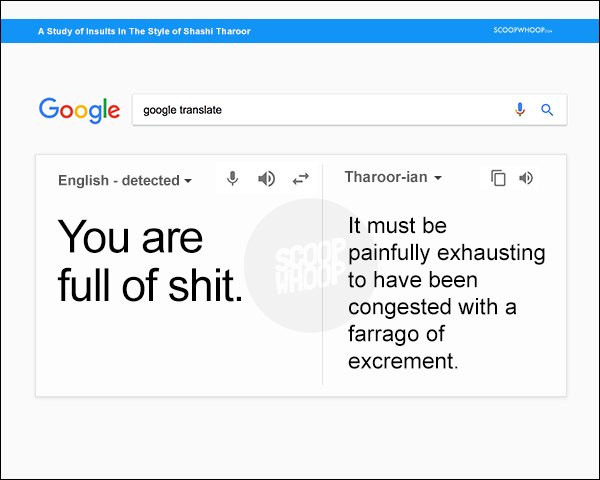The height and width of the screenshot is (480, 600).
Task: Open the Tharoor-ian target language dropdown
Action: coord(393,177)
